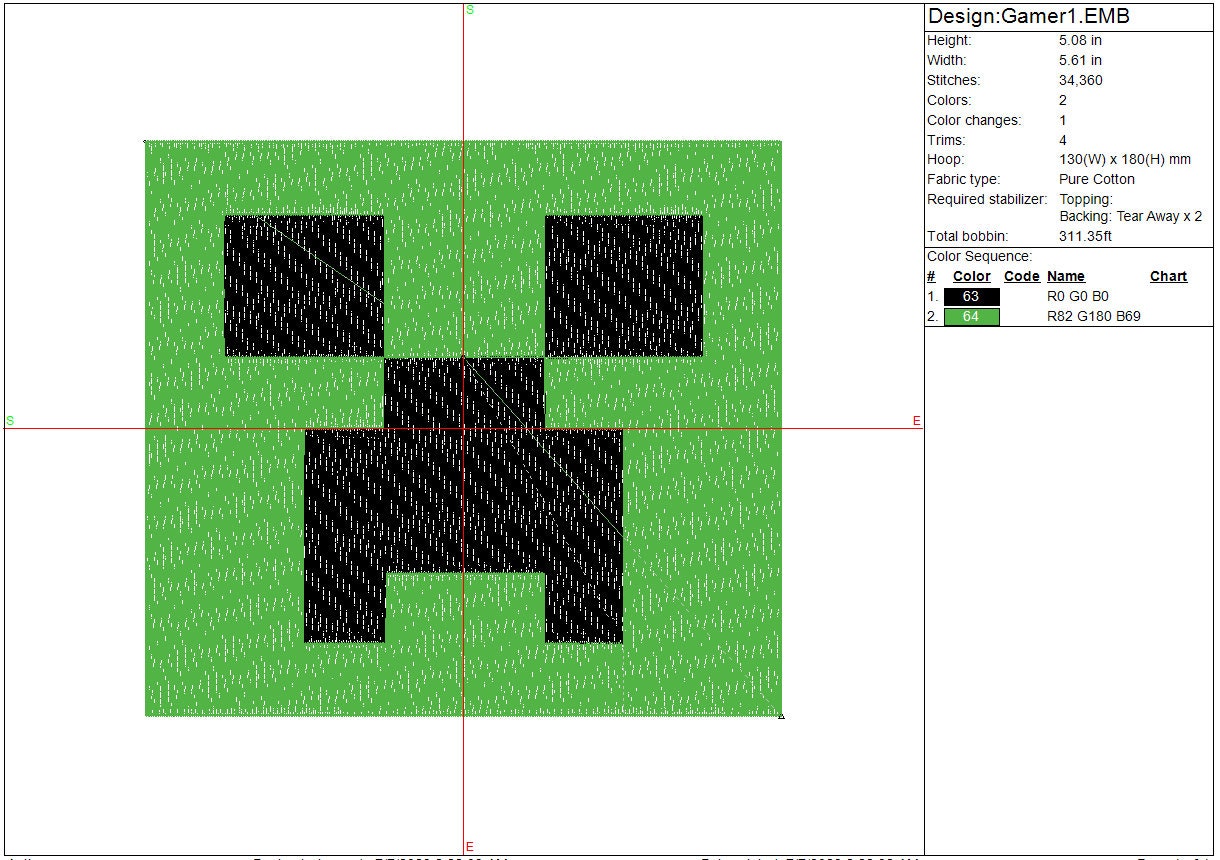Click the underlined Code column header
Screen dimensions: 1220x860
(1021, 277)
